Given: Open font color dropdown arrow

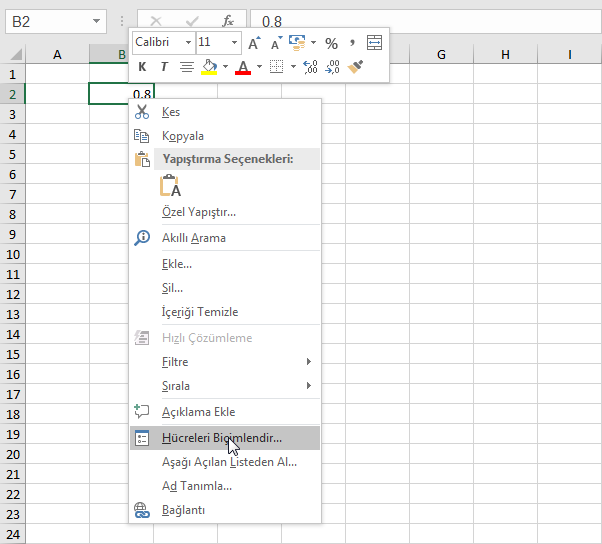Looking at the screenshot, I should point(260,67).
